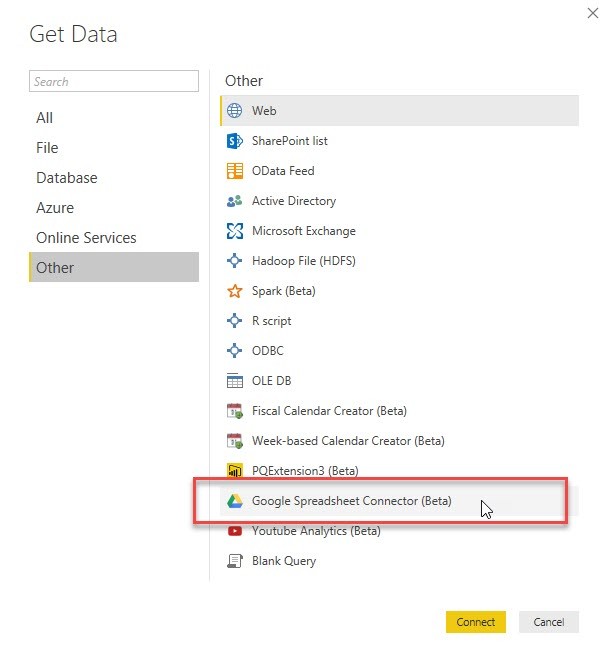609x662 pixels.
Task: Select the Web data source text
Action: tap(264, 111)
